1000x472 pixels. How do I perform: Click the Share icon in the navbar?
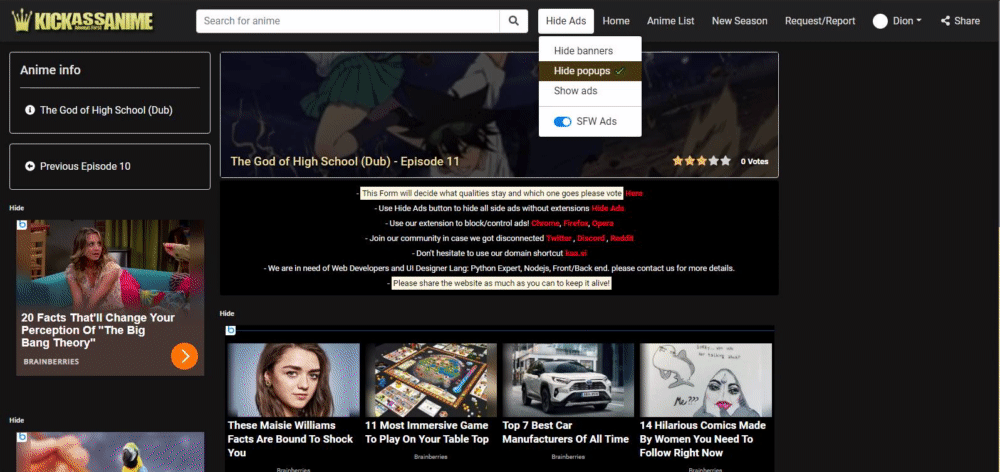coord(945,21)
